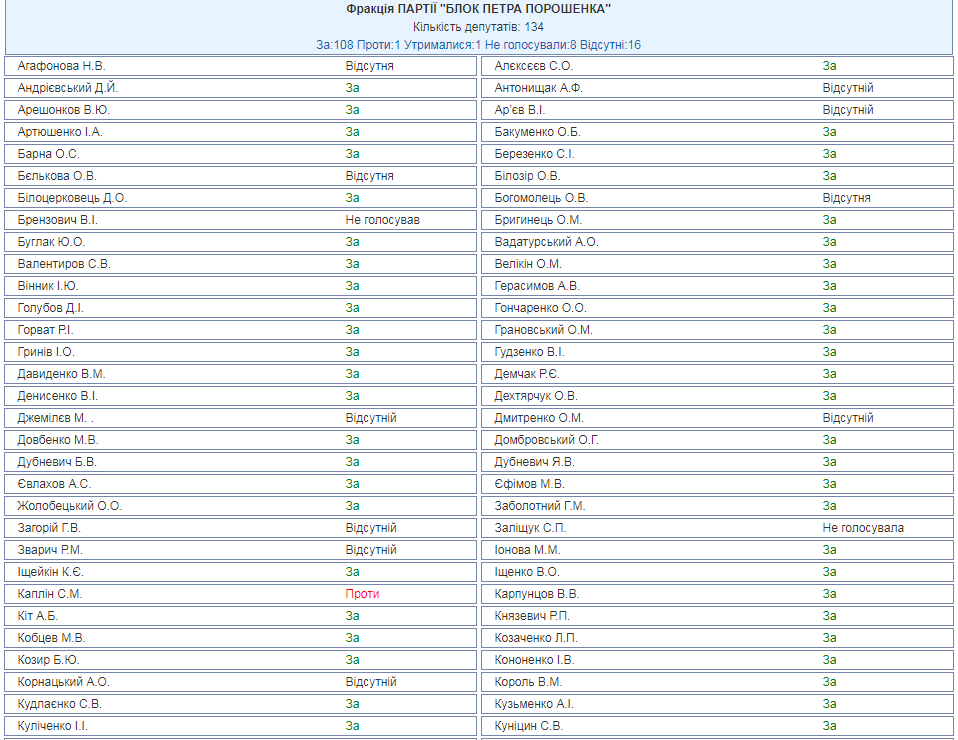Viewport: 958px width, 740px height.
Task: Click "Відсутня" status beside Бєлькова О.В.
Action: coord(369,176)
